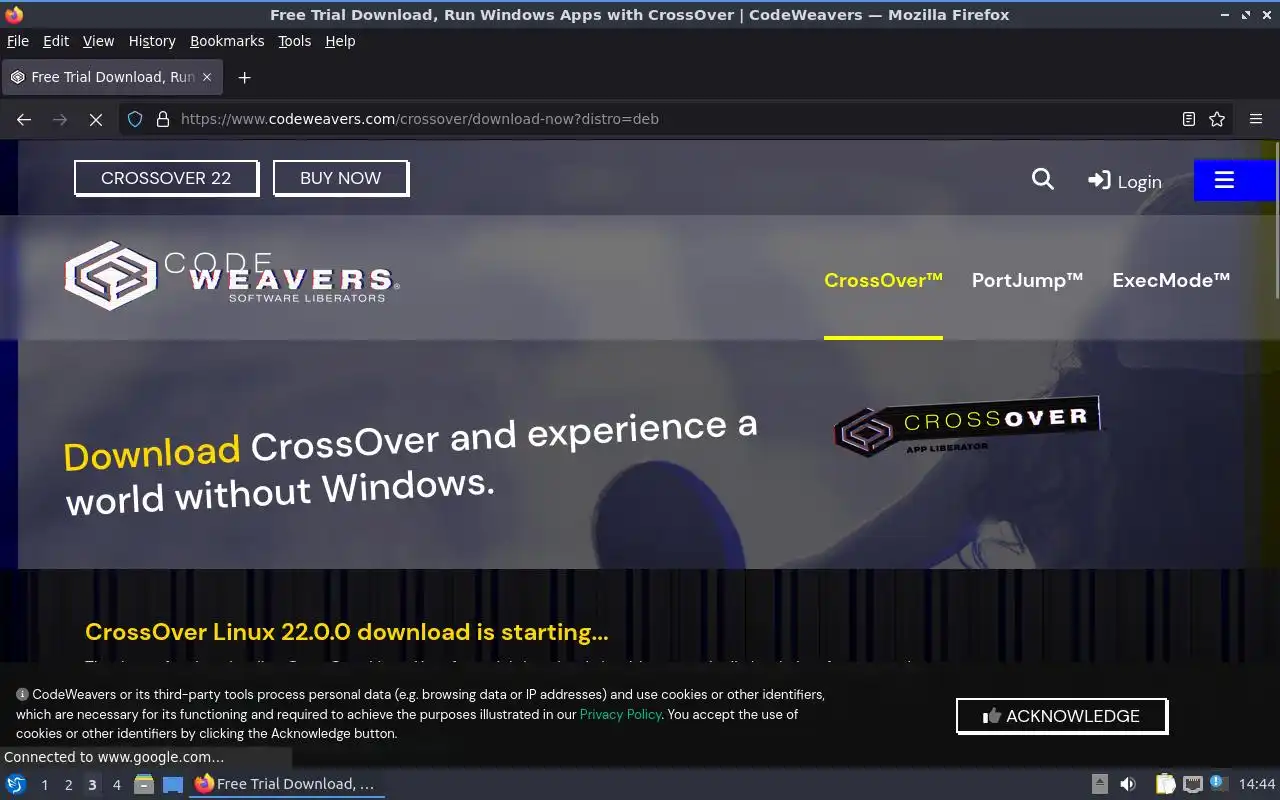1280x800 pixels.
Task: Click the CrossOver App Liberator logo
Action: click(x=967, y=426)
